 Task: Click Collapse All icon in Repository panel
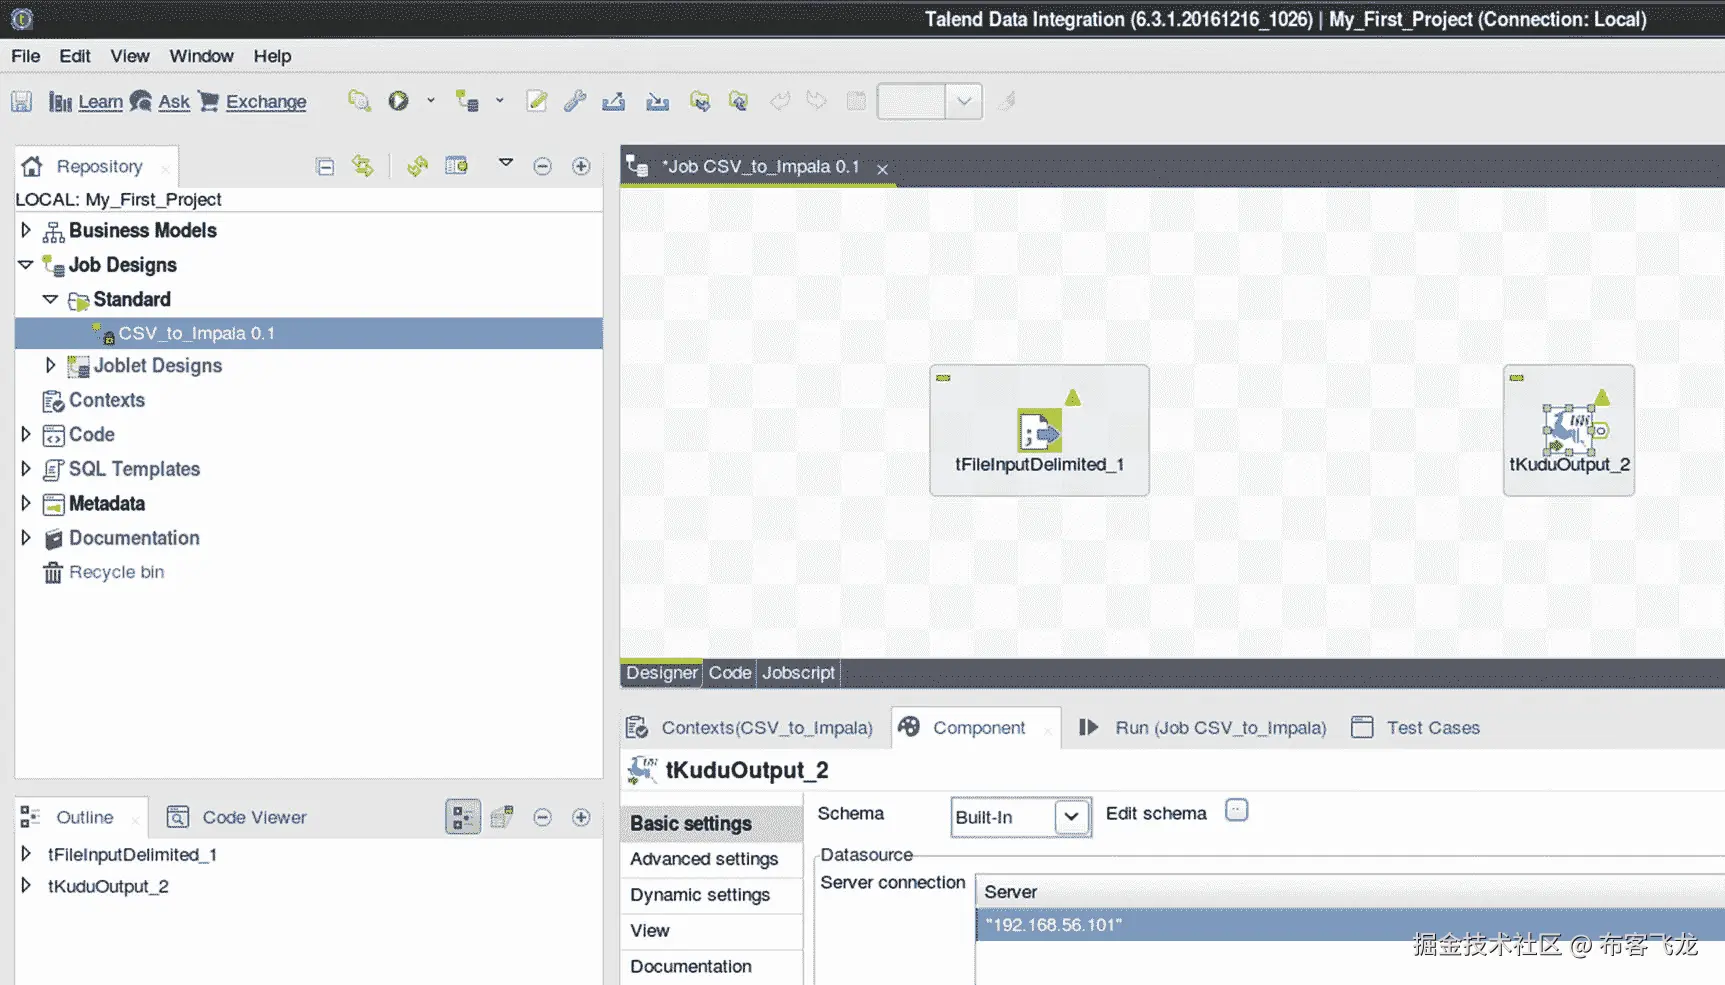[325, 166]
